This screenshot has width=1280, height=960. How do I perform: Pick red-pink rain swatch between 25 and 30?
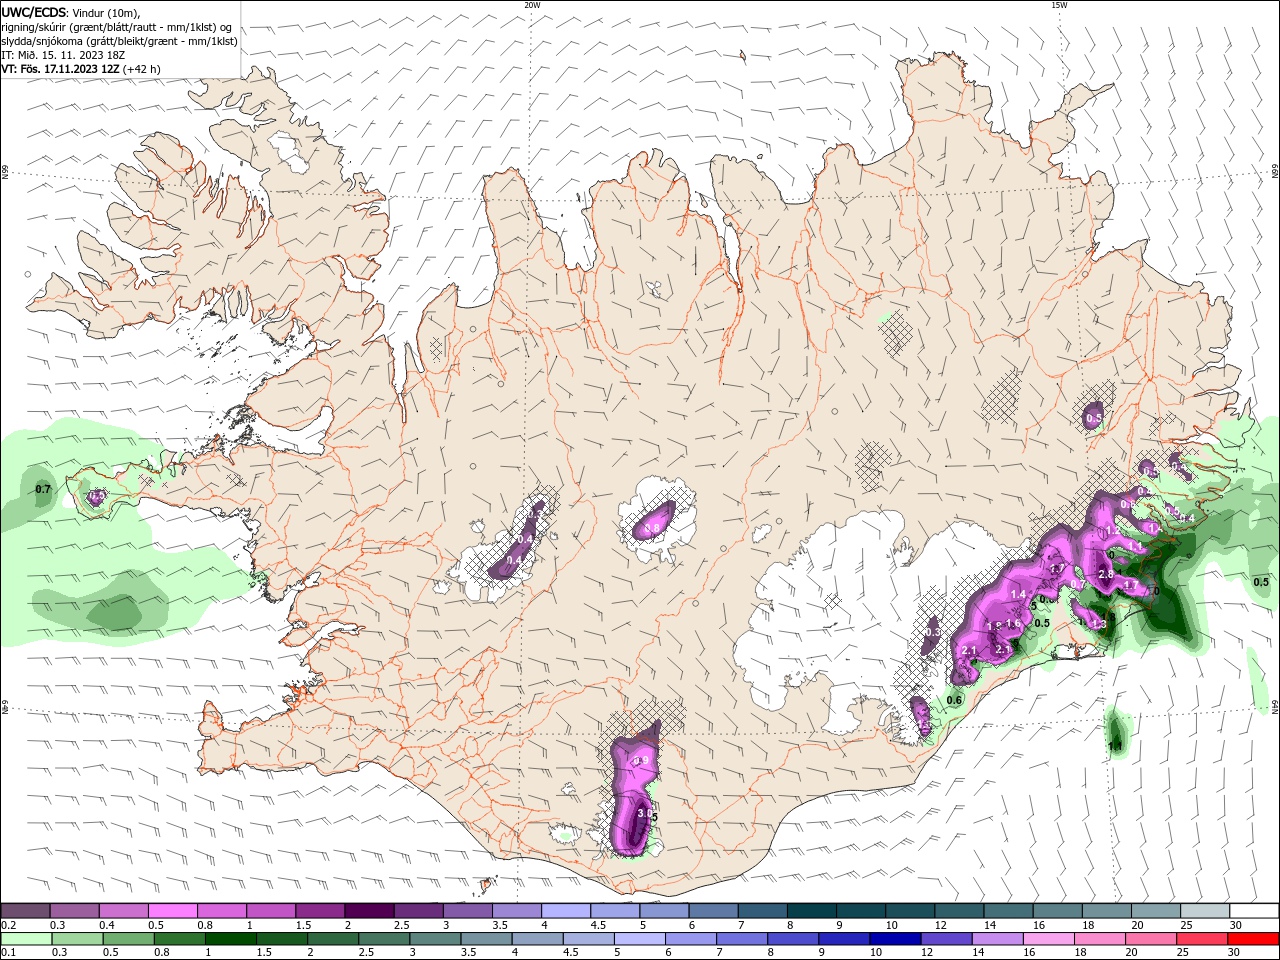(1200, 939)
